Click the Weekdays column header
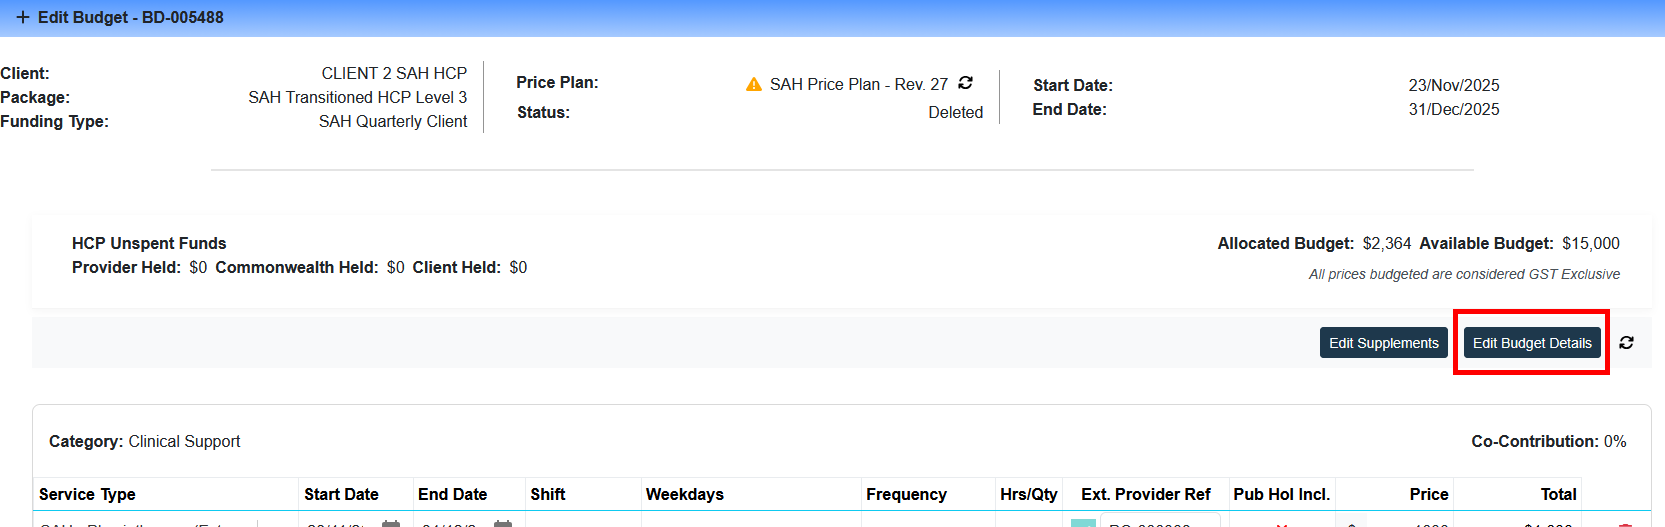This screenshot has height=527, width=1665. click(x=684, y=494)
